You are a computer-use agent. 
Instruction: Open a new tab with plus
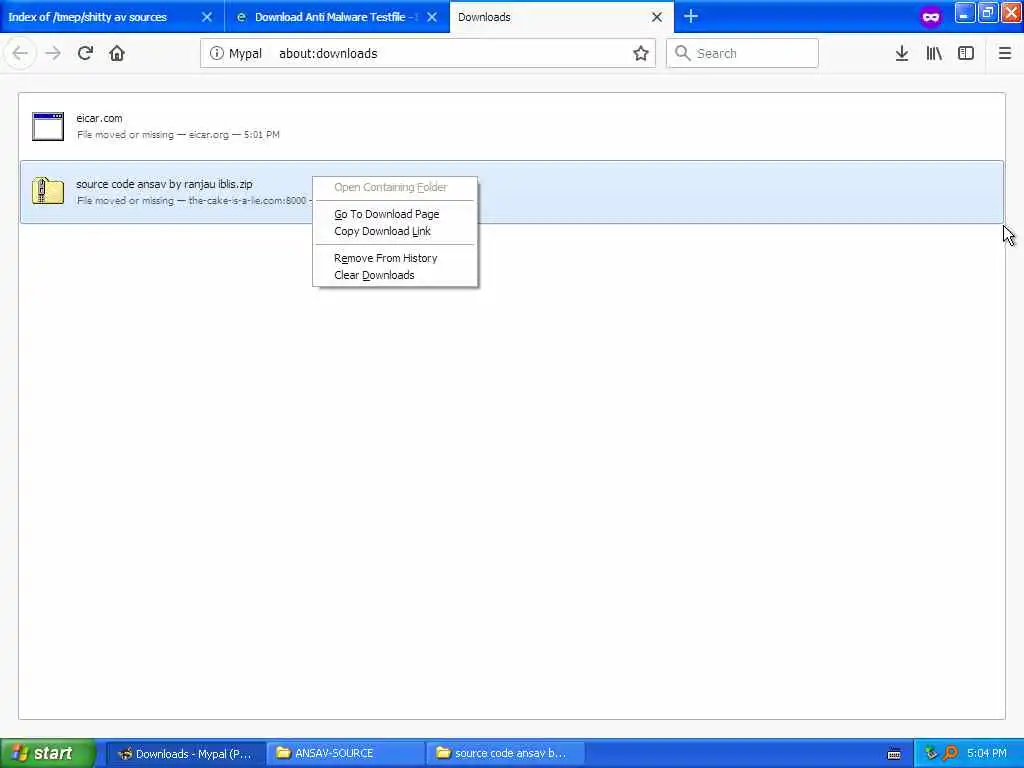[691, 17]
